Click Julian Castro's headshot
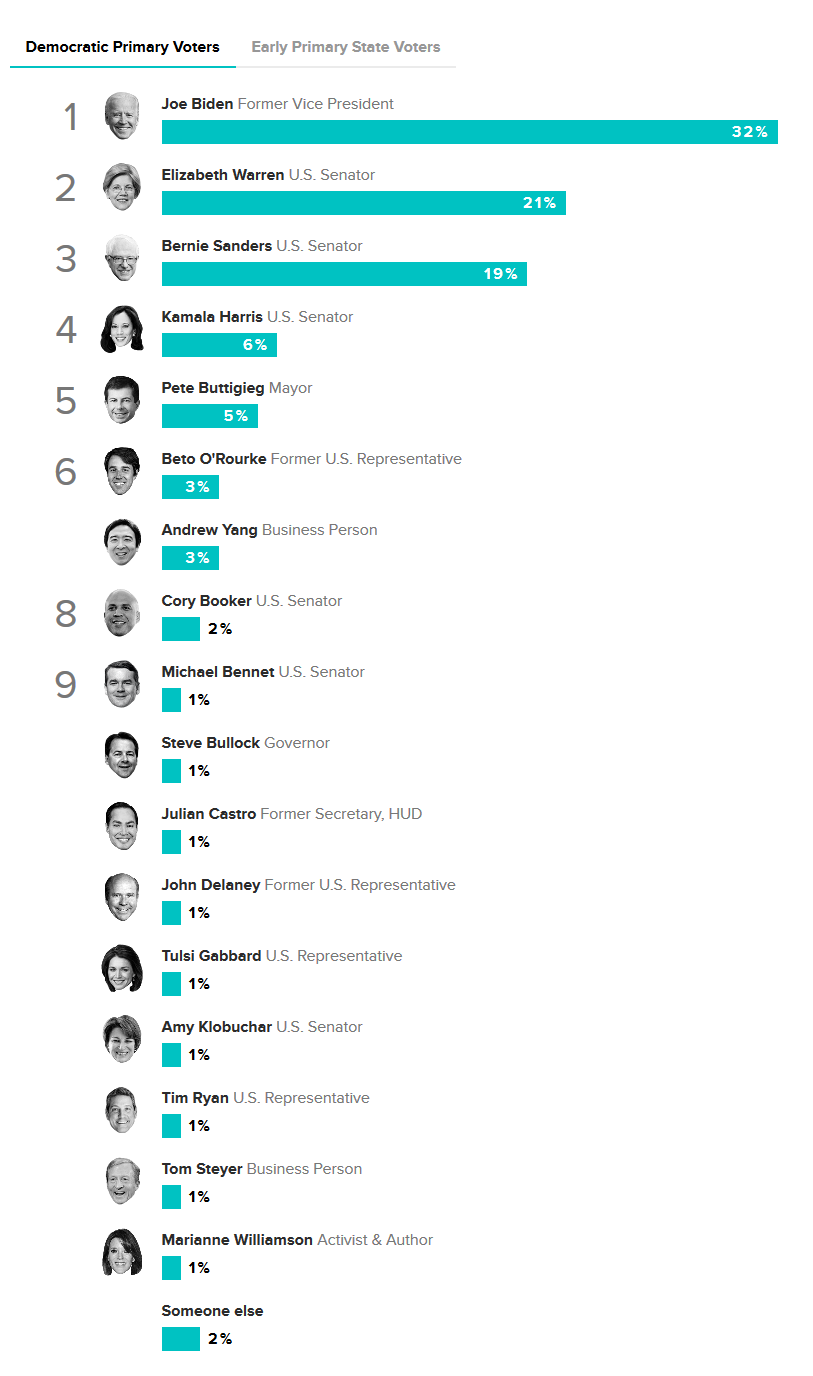This screenshot has height=1376, width=813. pos(122,826)
